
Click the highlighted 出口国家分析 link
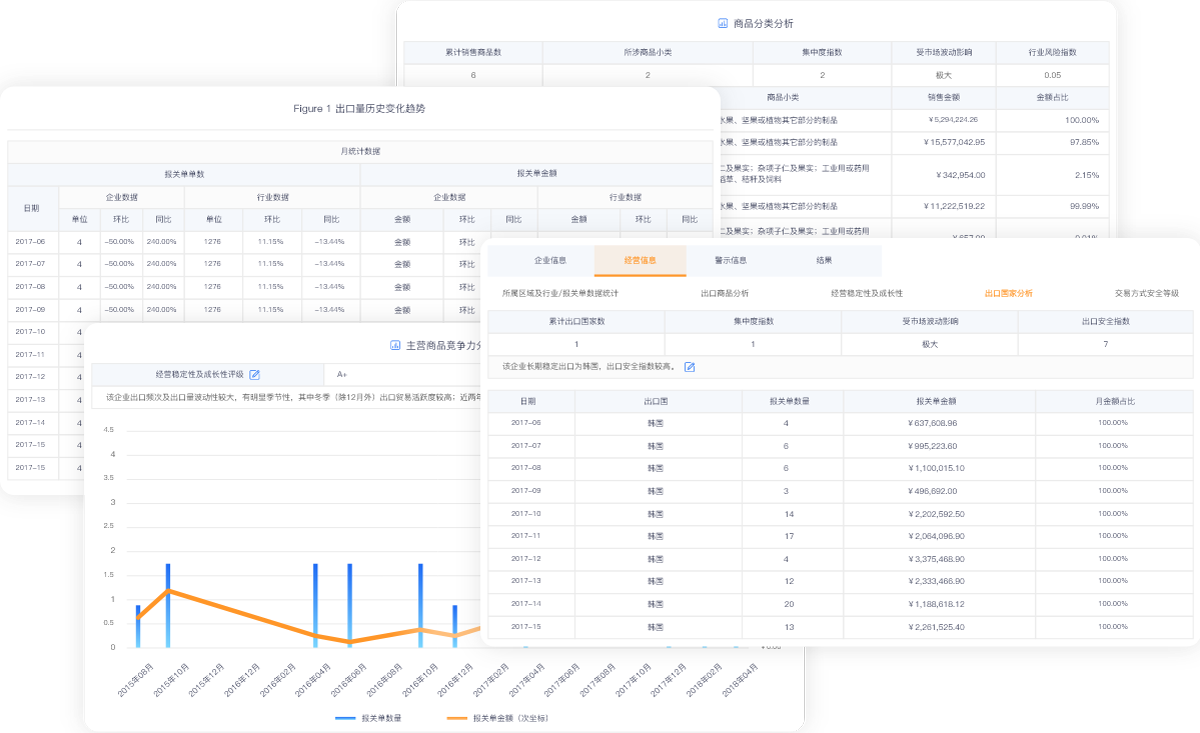point(1008,293)
